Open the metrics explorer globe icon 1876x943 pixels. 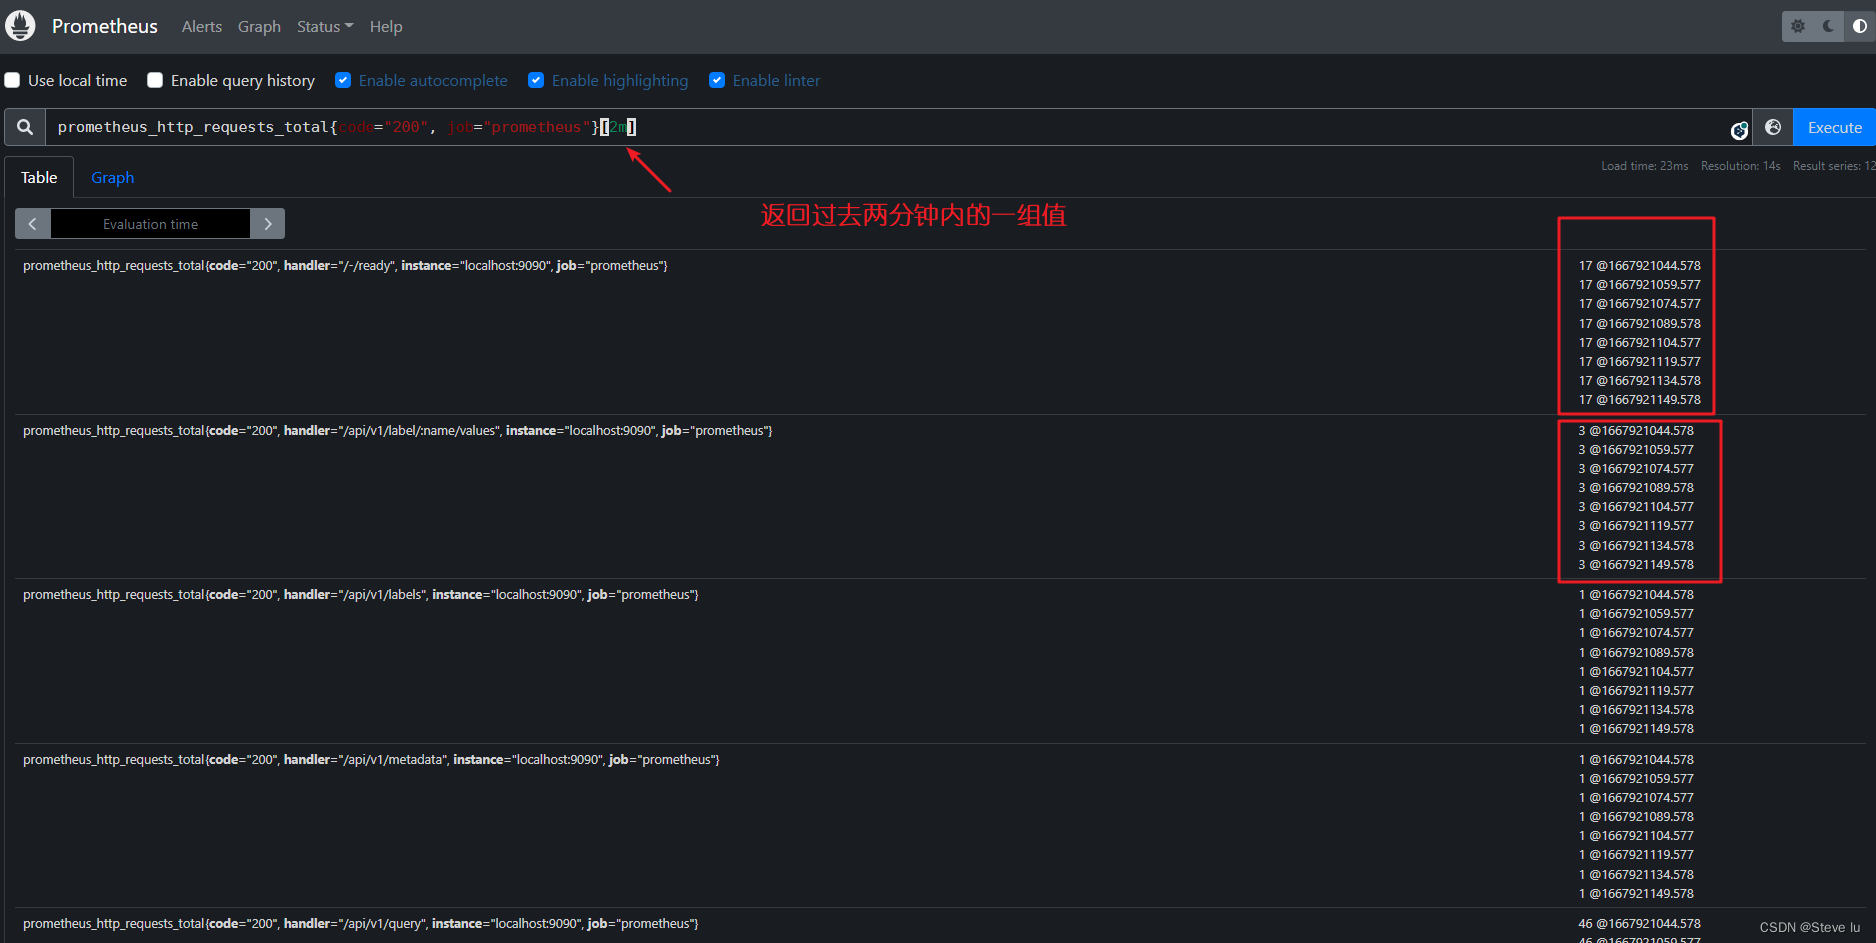tap(1773, 127)
